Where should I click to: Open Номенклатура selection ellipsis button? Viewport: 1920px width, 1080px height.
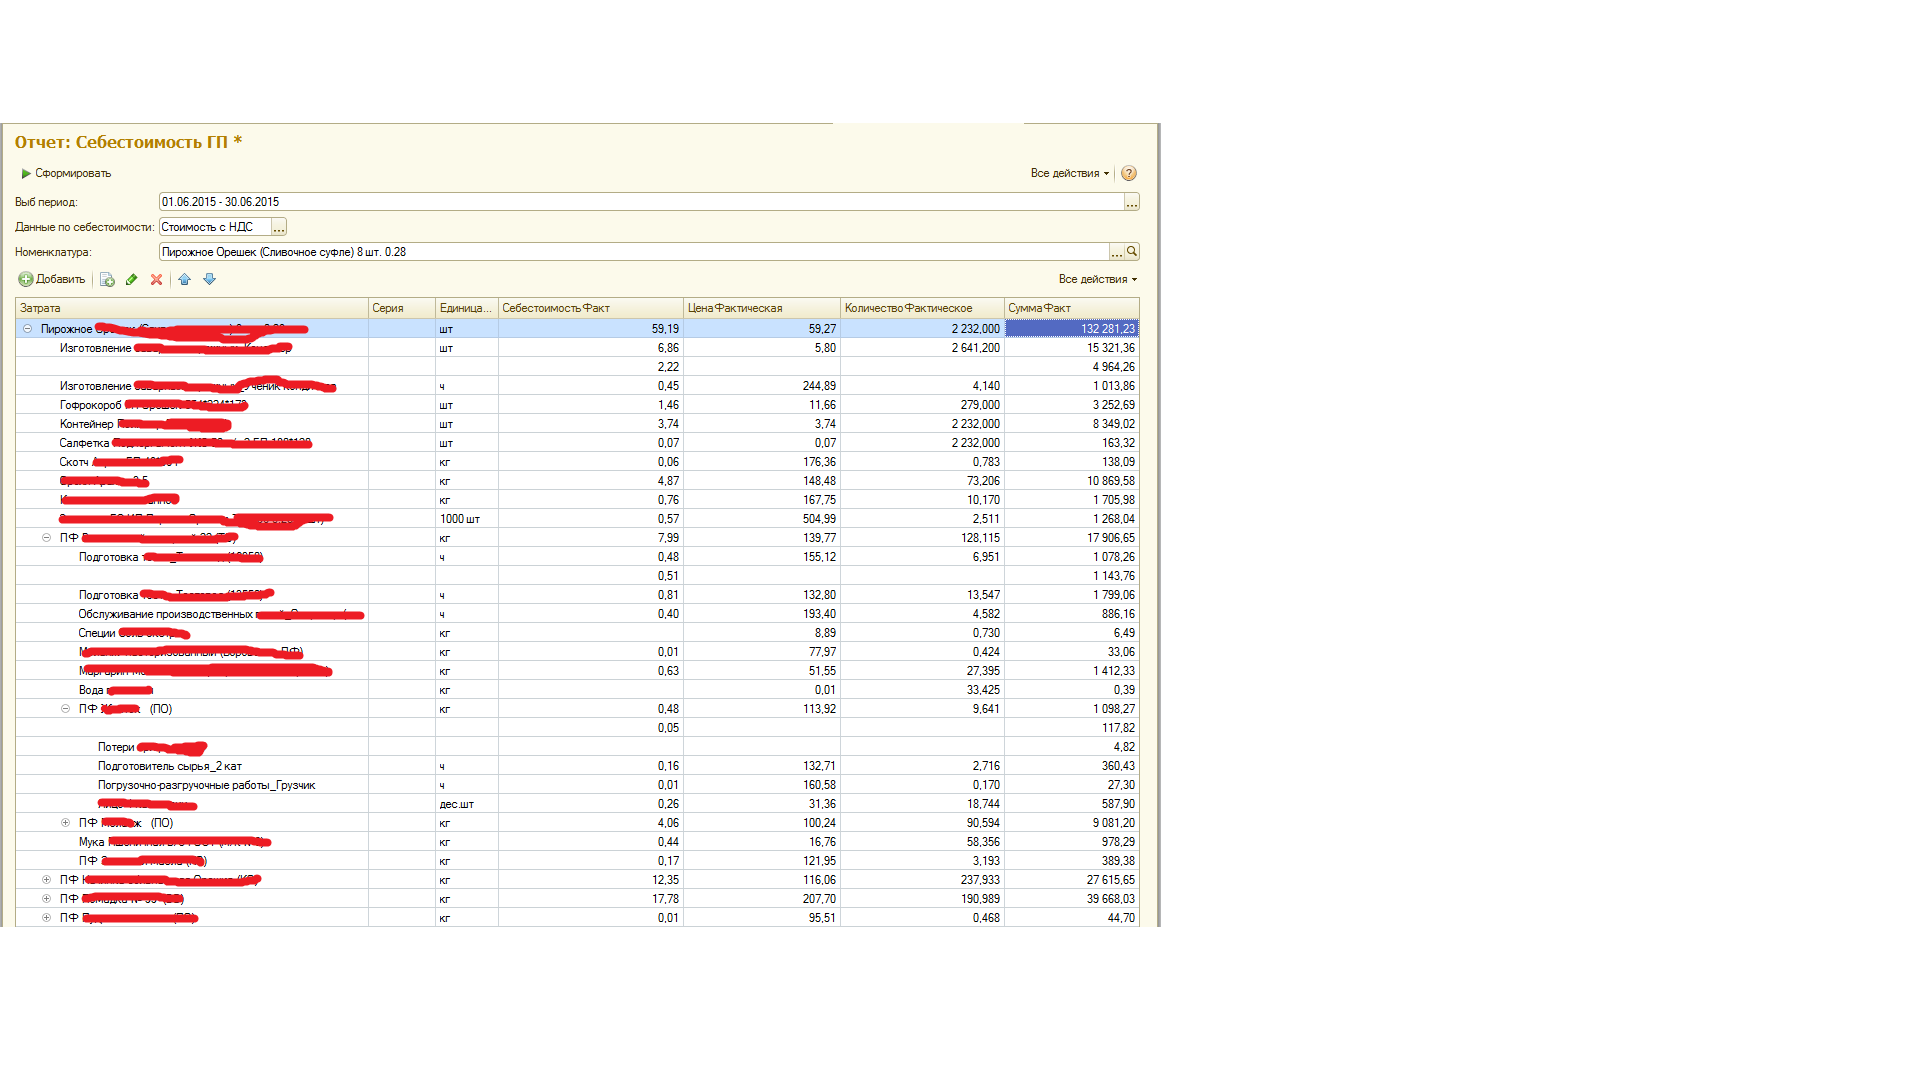point(1117,252)
